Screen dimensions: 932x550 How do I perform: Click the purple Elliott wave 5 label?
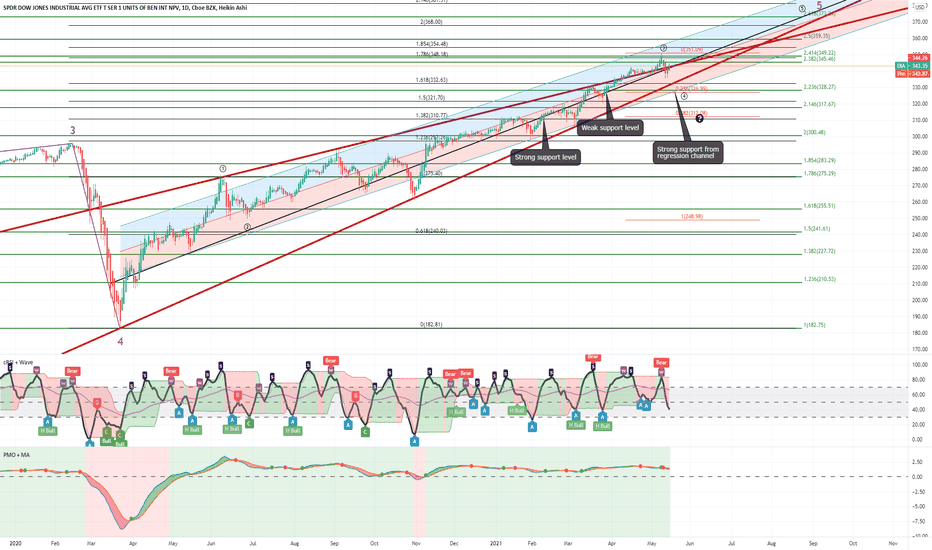819,5
